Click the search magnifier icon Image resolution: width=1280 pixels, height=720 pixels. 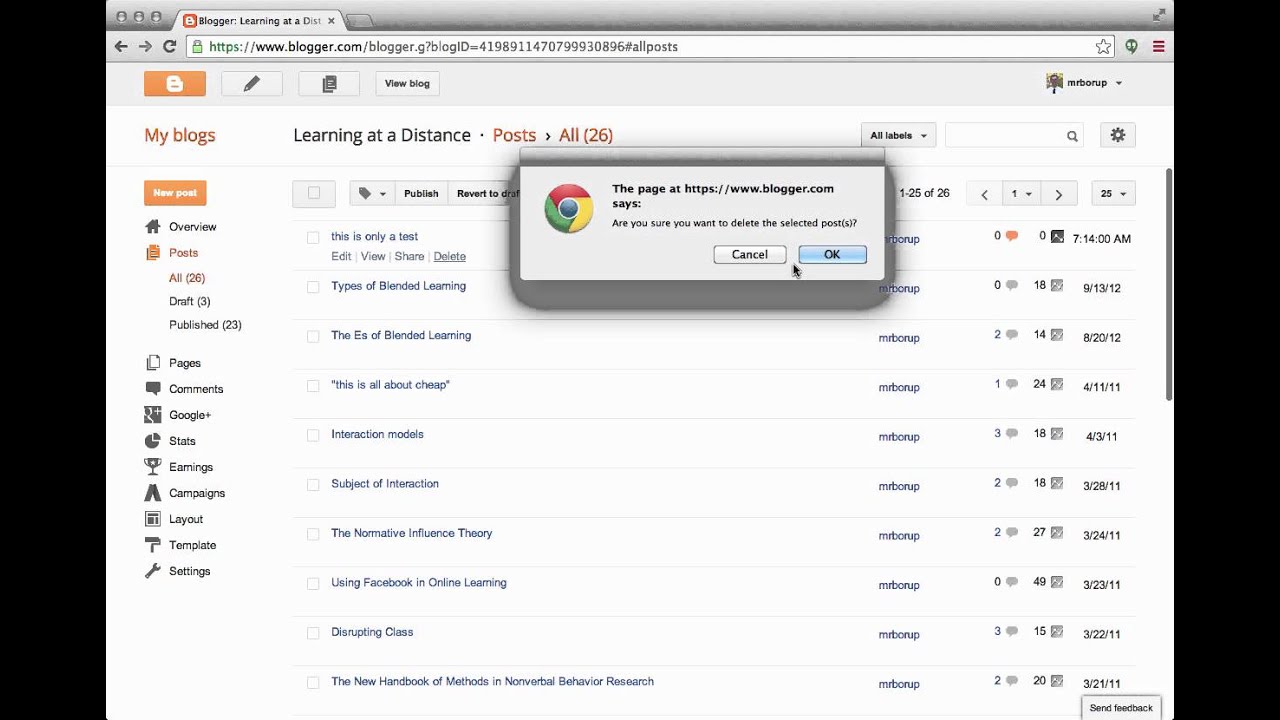pos(1072,136)
